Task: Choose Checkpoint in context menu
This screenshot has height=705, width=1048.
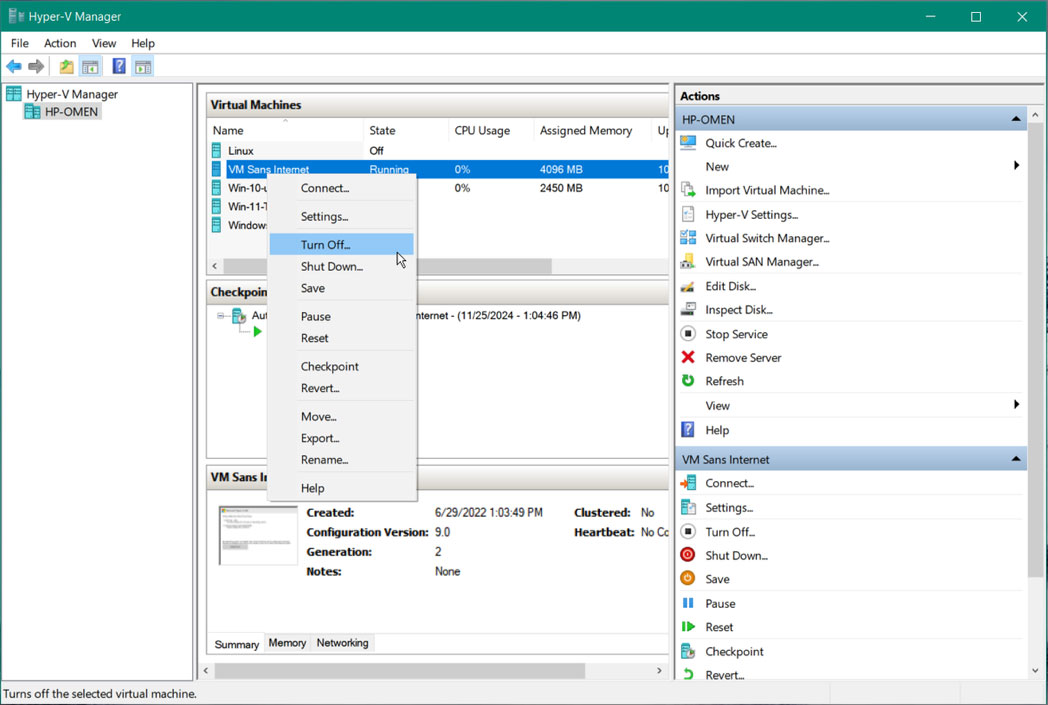Action: pos(342,366)
